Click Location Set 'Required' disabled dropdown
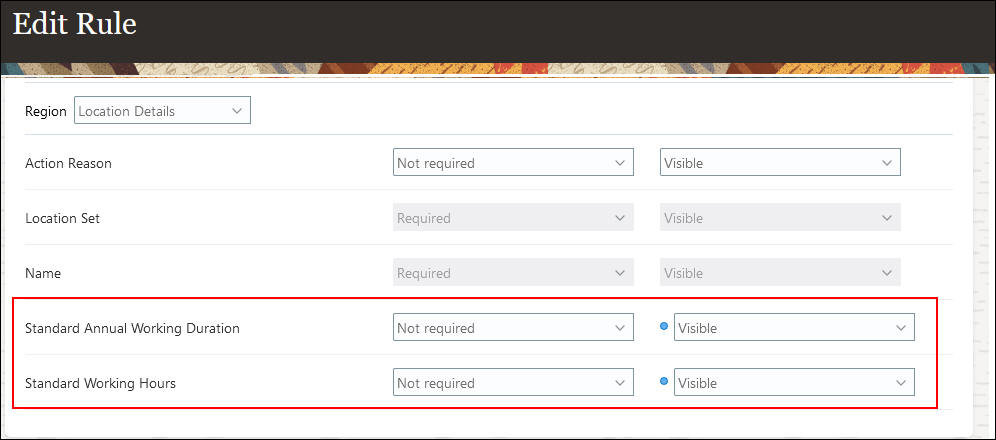Screen dimensions: 996x440 tap(513, 218)
